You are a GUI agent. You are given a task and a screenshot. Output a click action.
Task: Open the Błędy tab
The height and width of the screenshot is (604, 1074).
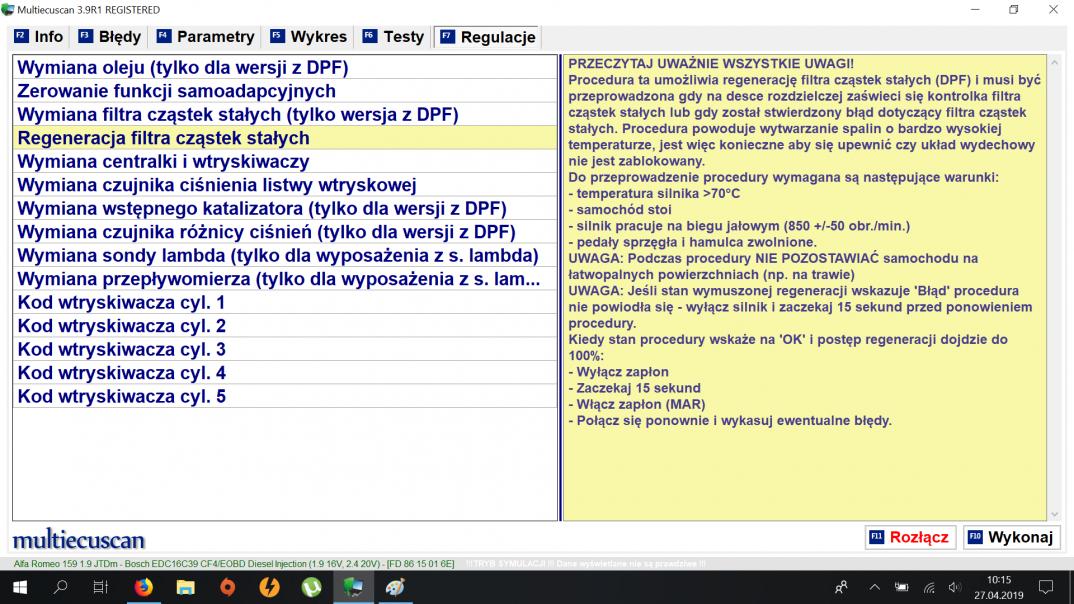(110, 37)
